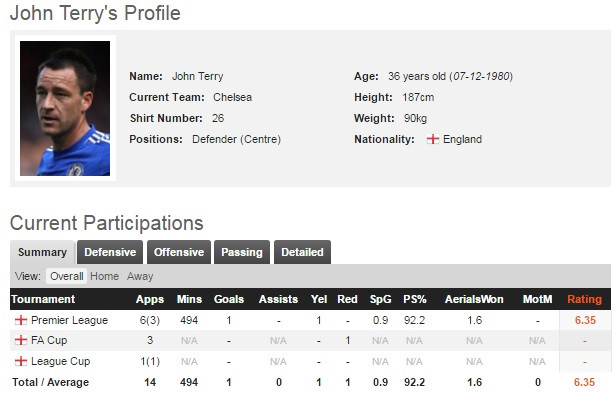The image size is (616, 393).
Task: Click the FA Cup flag icon
Action: (x=21, y=340)
